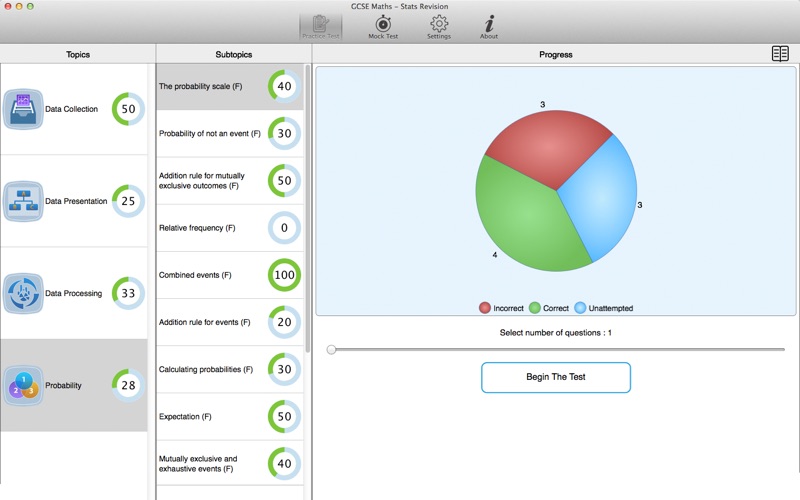Screen dimensions: 800x500
Task: Click the Probability topic icon
Action: (23, 385)
